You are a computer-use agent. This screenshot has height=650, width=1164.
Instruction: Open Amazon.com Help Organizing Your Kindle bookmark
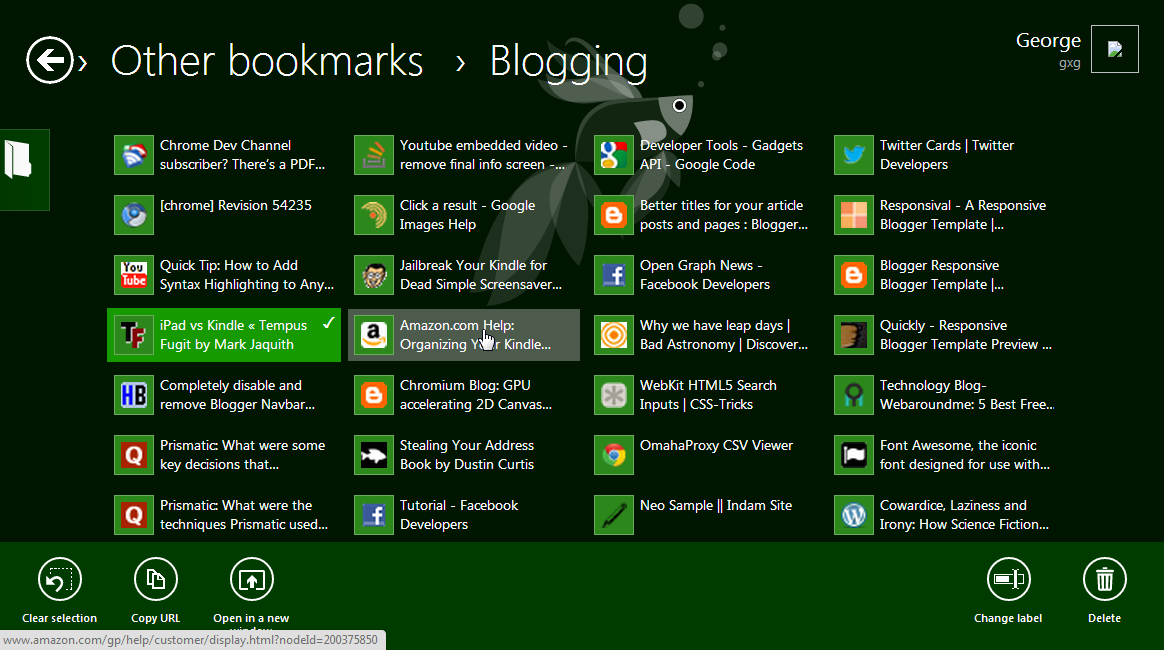click(464, 335)
